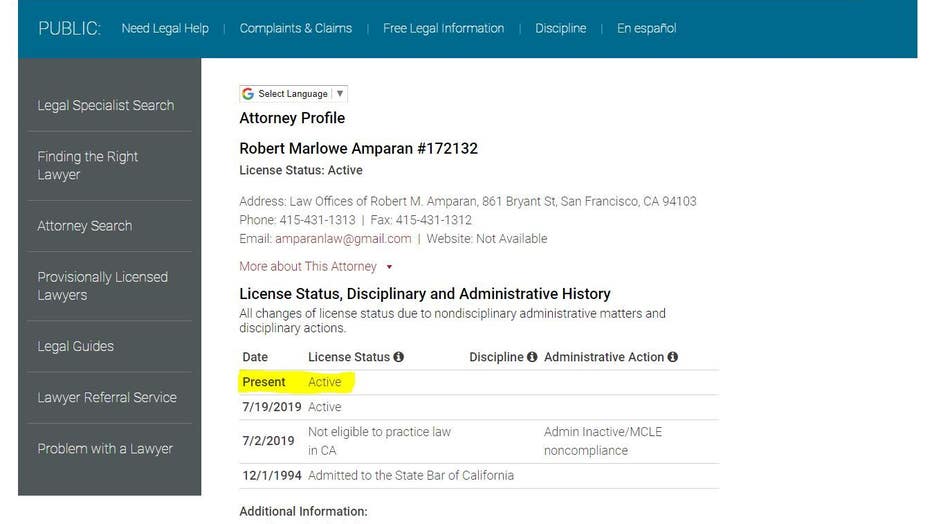The width and height of the screenshot is (932, 524).
Task: Click the Administrative Action info icon
Action: pyautogui.click(x=672, y=357)
